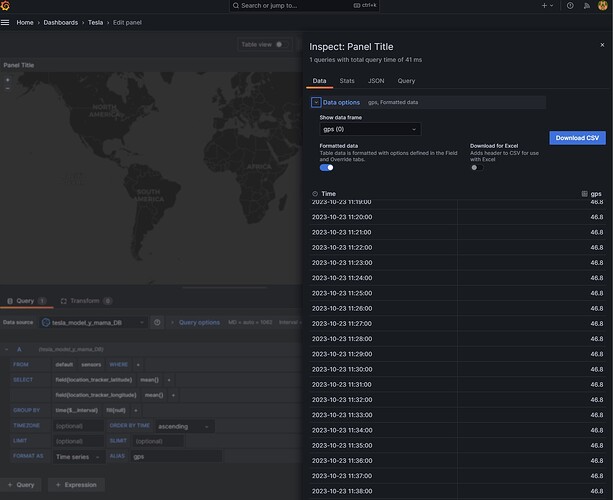Click the Dashboards breadcrumb link

point(60,22)
